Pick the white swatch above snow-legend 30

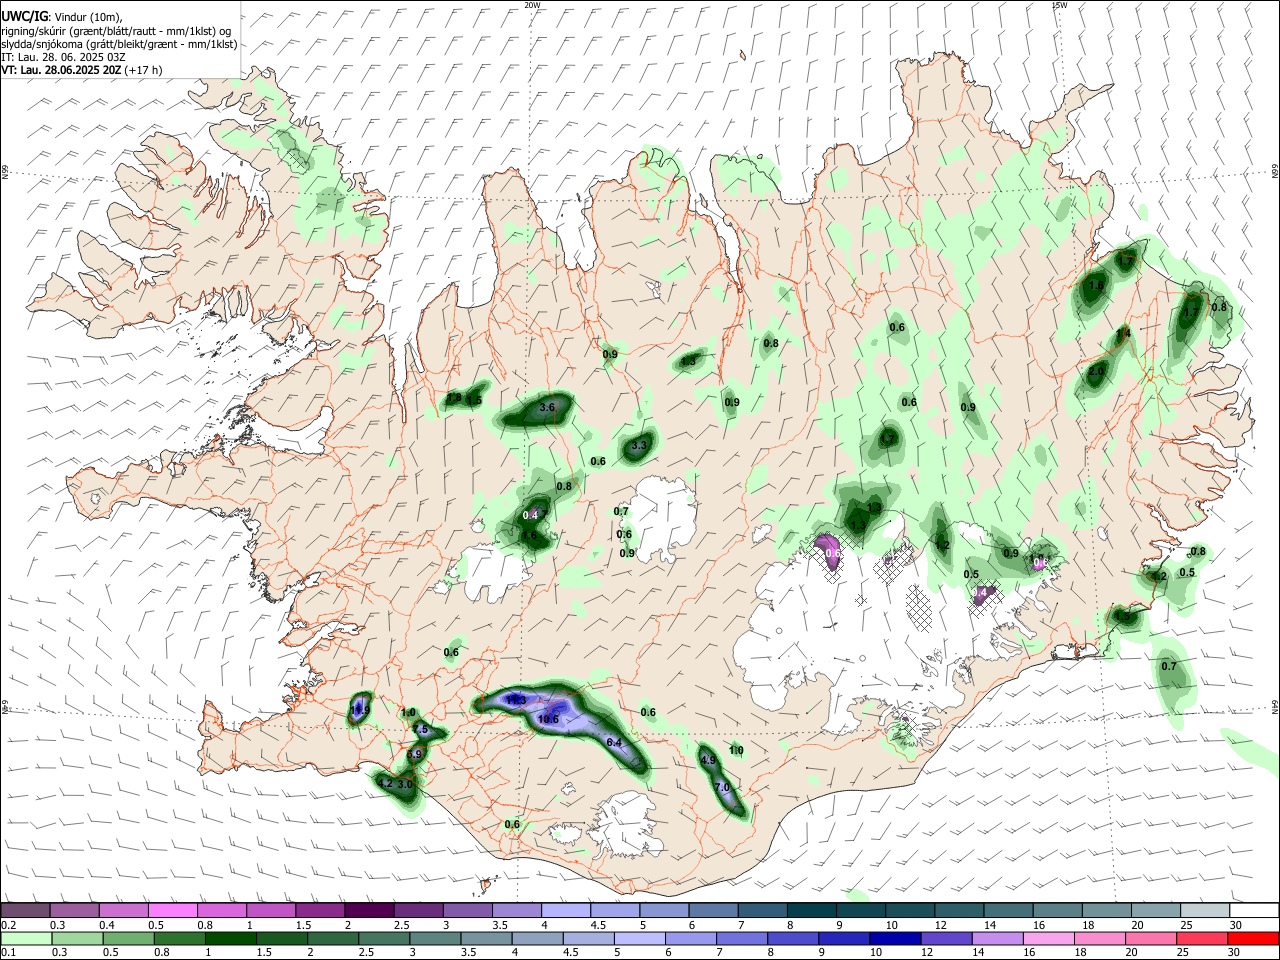[1254, 911]
